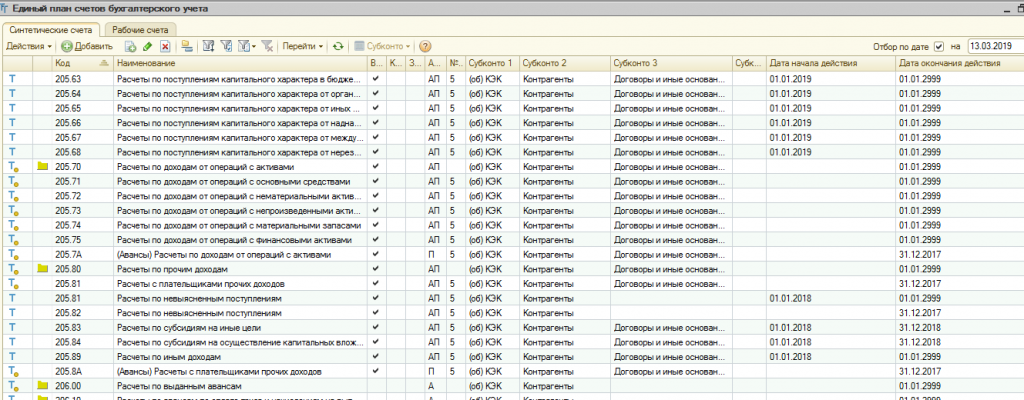Click the set filter funnel icon

tap(208, 46)
